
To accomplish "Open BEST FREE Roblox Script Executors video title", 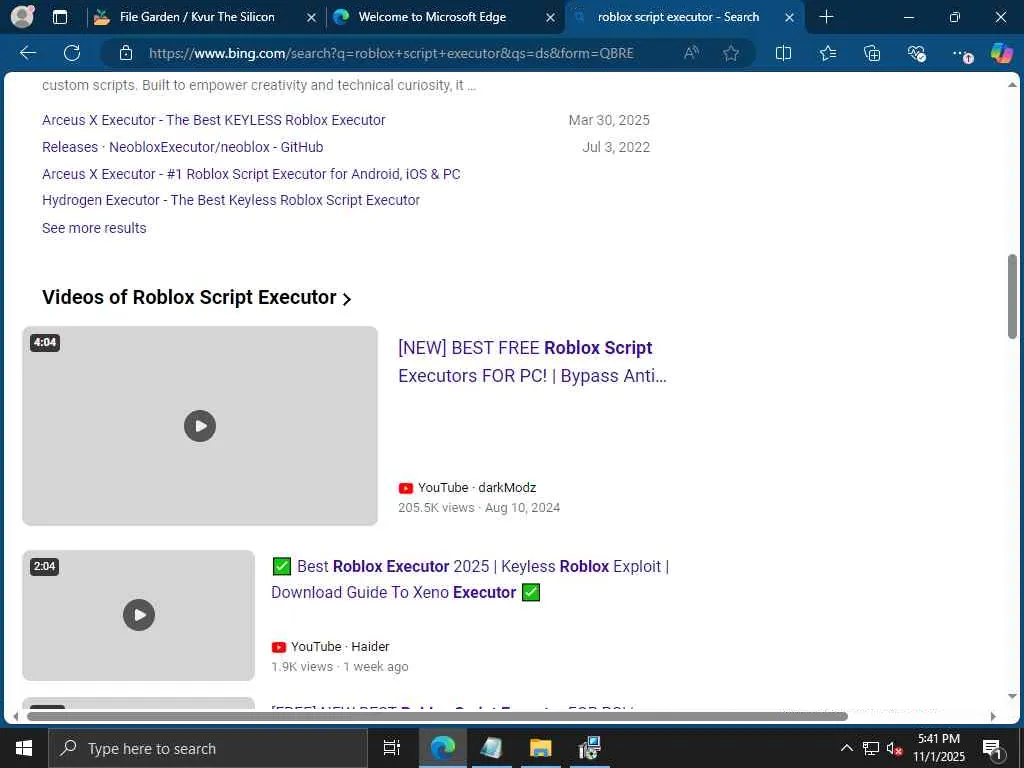I will [x=532, y=362].
